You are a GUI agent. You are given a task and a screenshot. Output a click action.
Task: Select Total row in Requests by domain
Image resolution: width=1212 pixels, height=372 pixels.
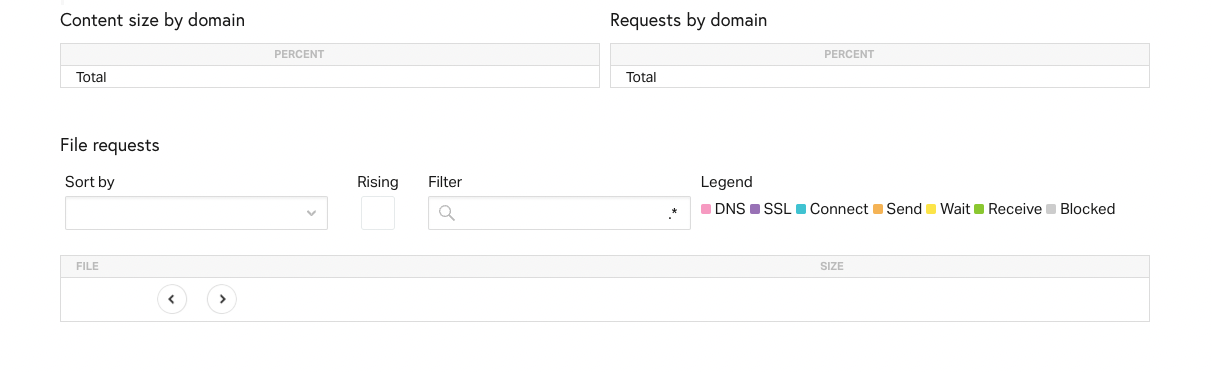880,77
